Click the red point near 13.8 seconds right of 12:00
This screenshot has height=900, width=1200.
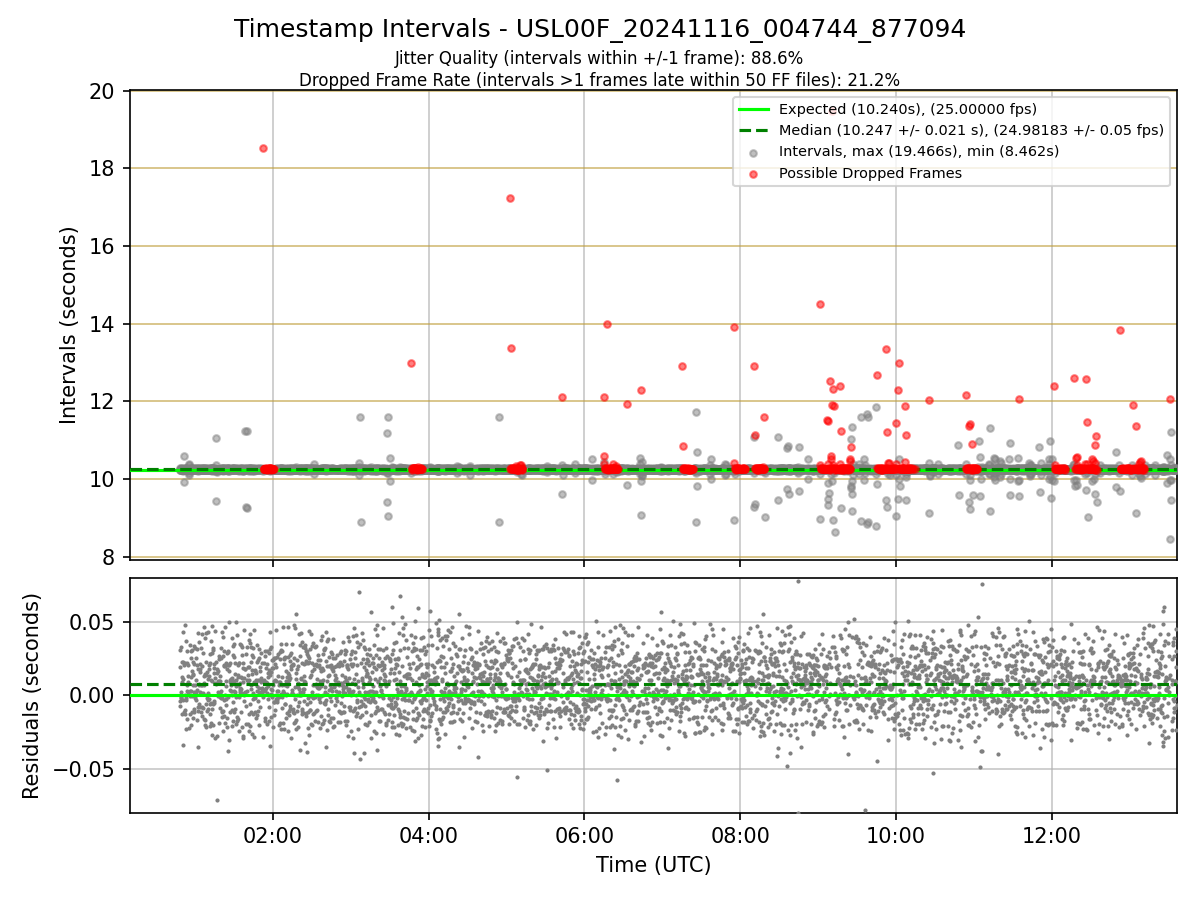point(1120,330)
